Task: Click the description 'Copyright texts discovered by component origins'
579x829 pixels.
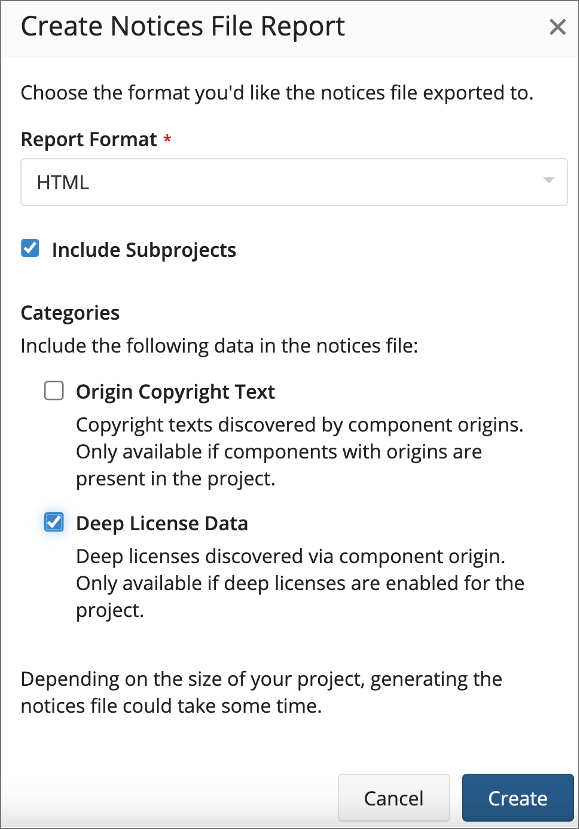Action: 299,425
